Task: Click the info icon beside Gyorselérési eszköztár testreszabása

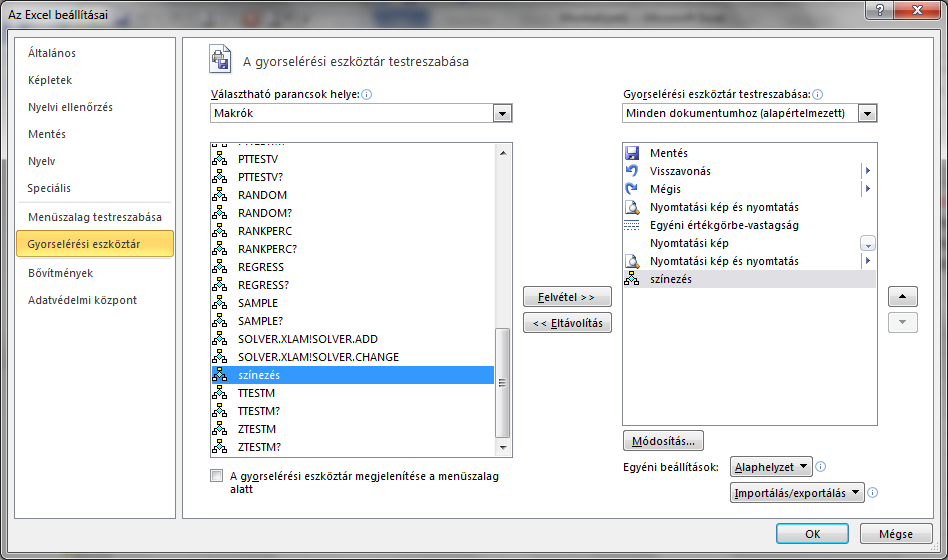Action: point(817,94)
